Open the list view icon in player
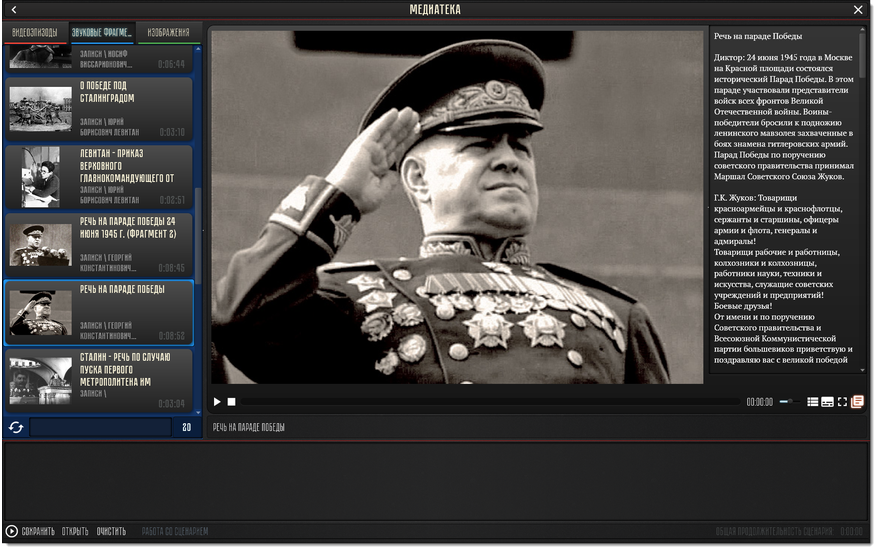Image resolution: width=880 pixels, height=550 pixels. point(812,402)
